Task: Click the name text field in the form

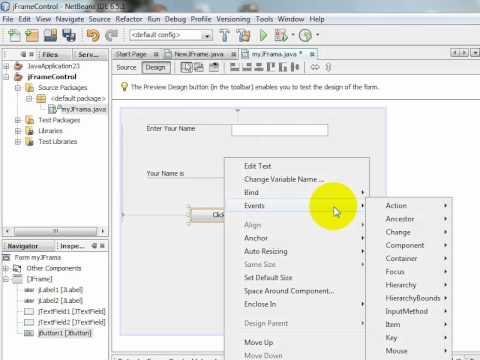Action: coord(280,130)
